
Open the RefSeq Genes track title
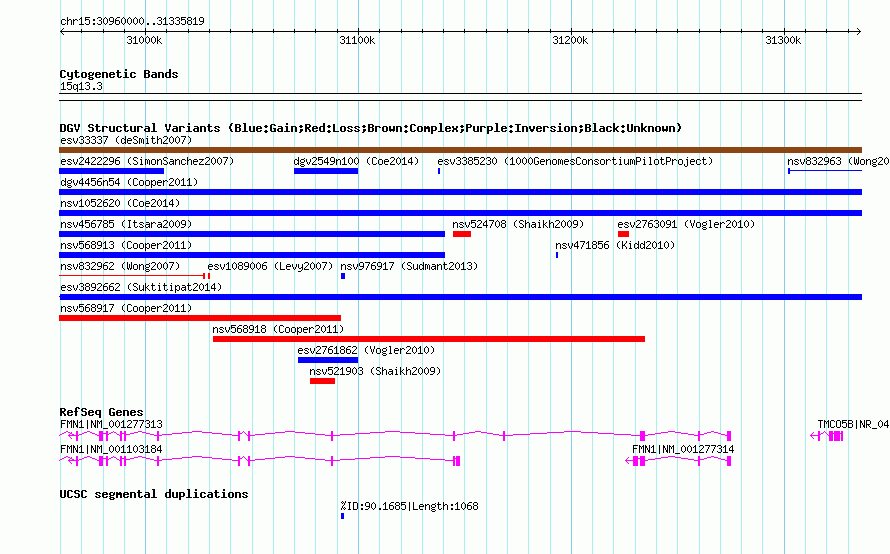[101, 412]
